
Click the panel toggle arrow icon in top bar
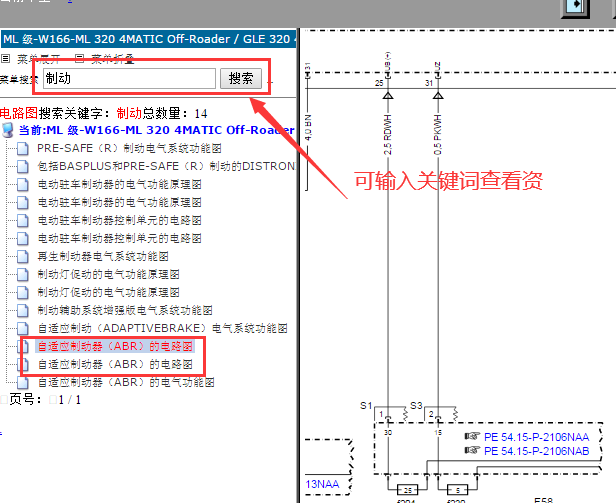pyautogui.click(x=576, y=7)
